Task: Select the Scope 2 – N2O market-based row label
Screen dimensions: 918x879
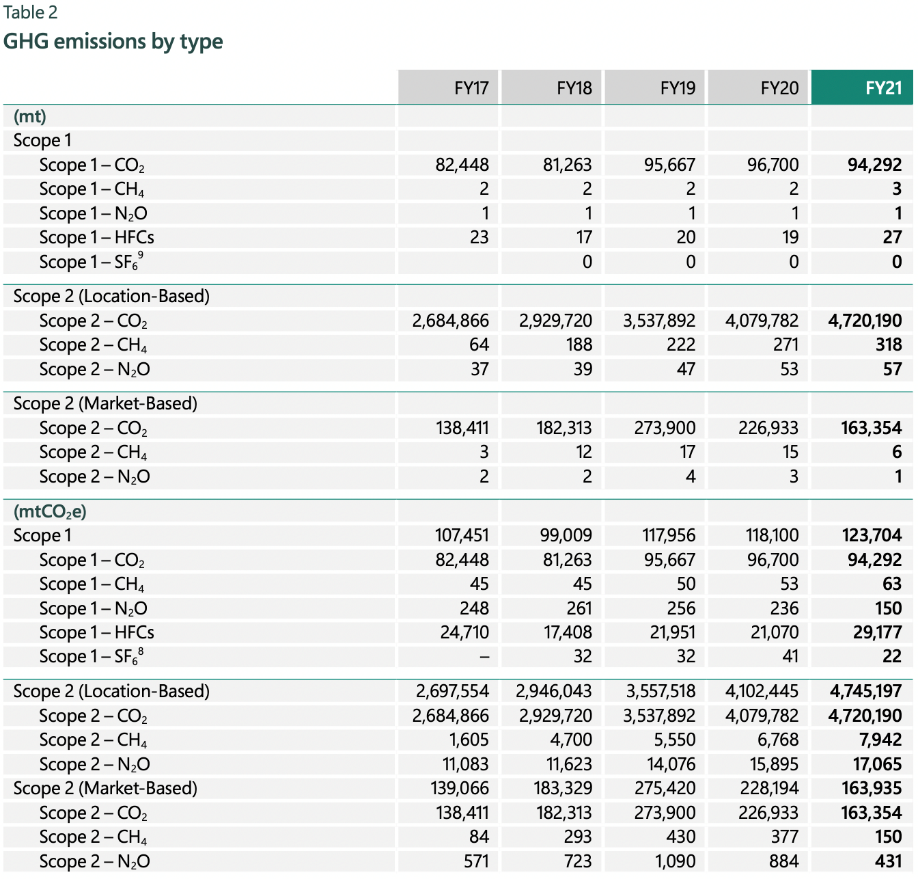Action: click(x=101, y=861)
